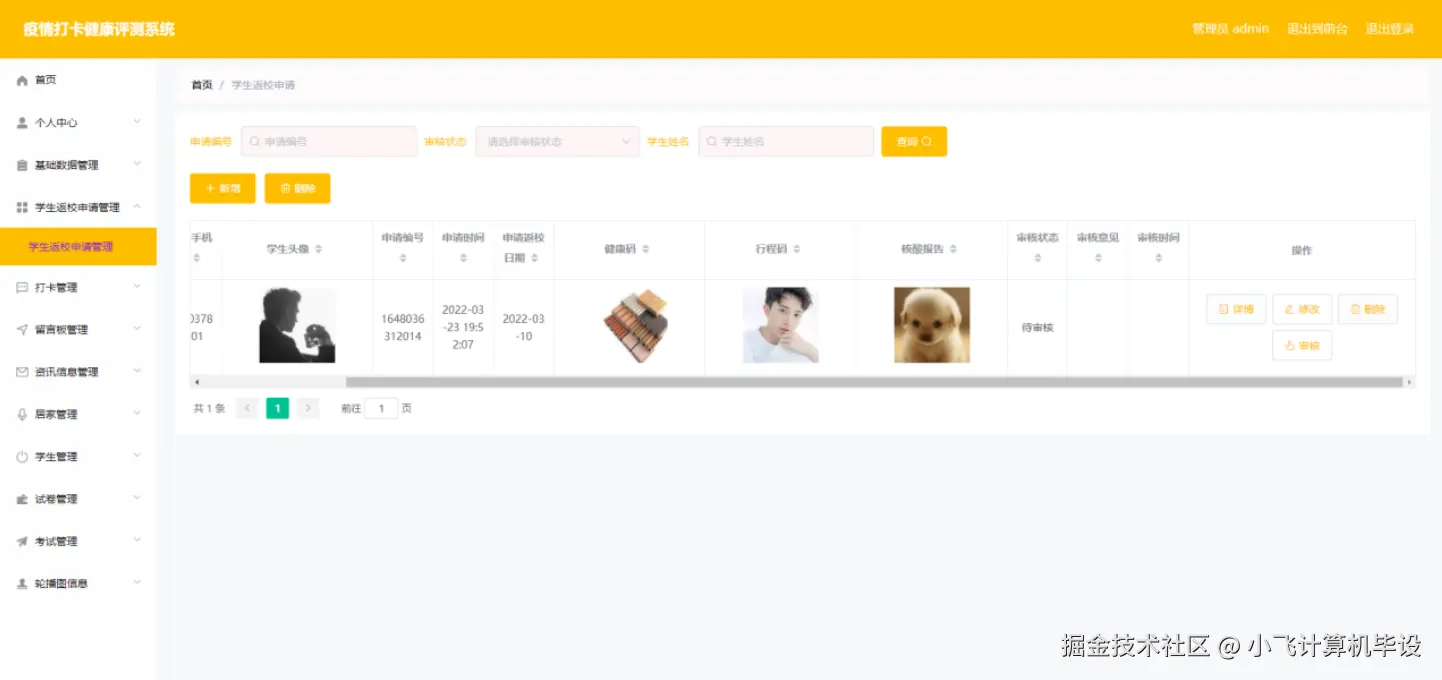Click the home icon beside 首页 in sidebar

pos(22,80)
